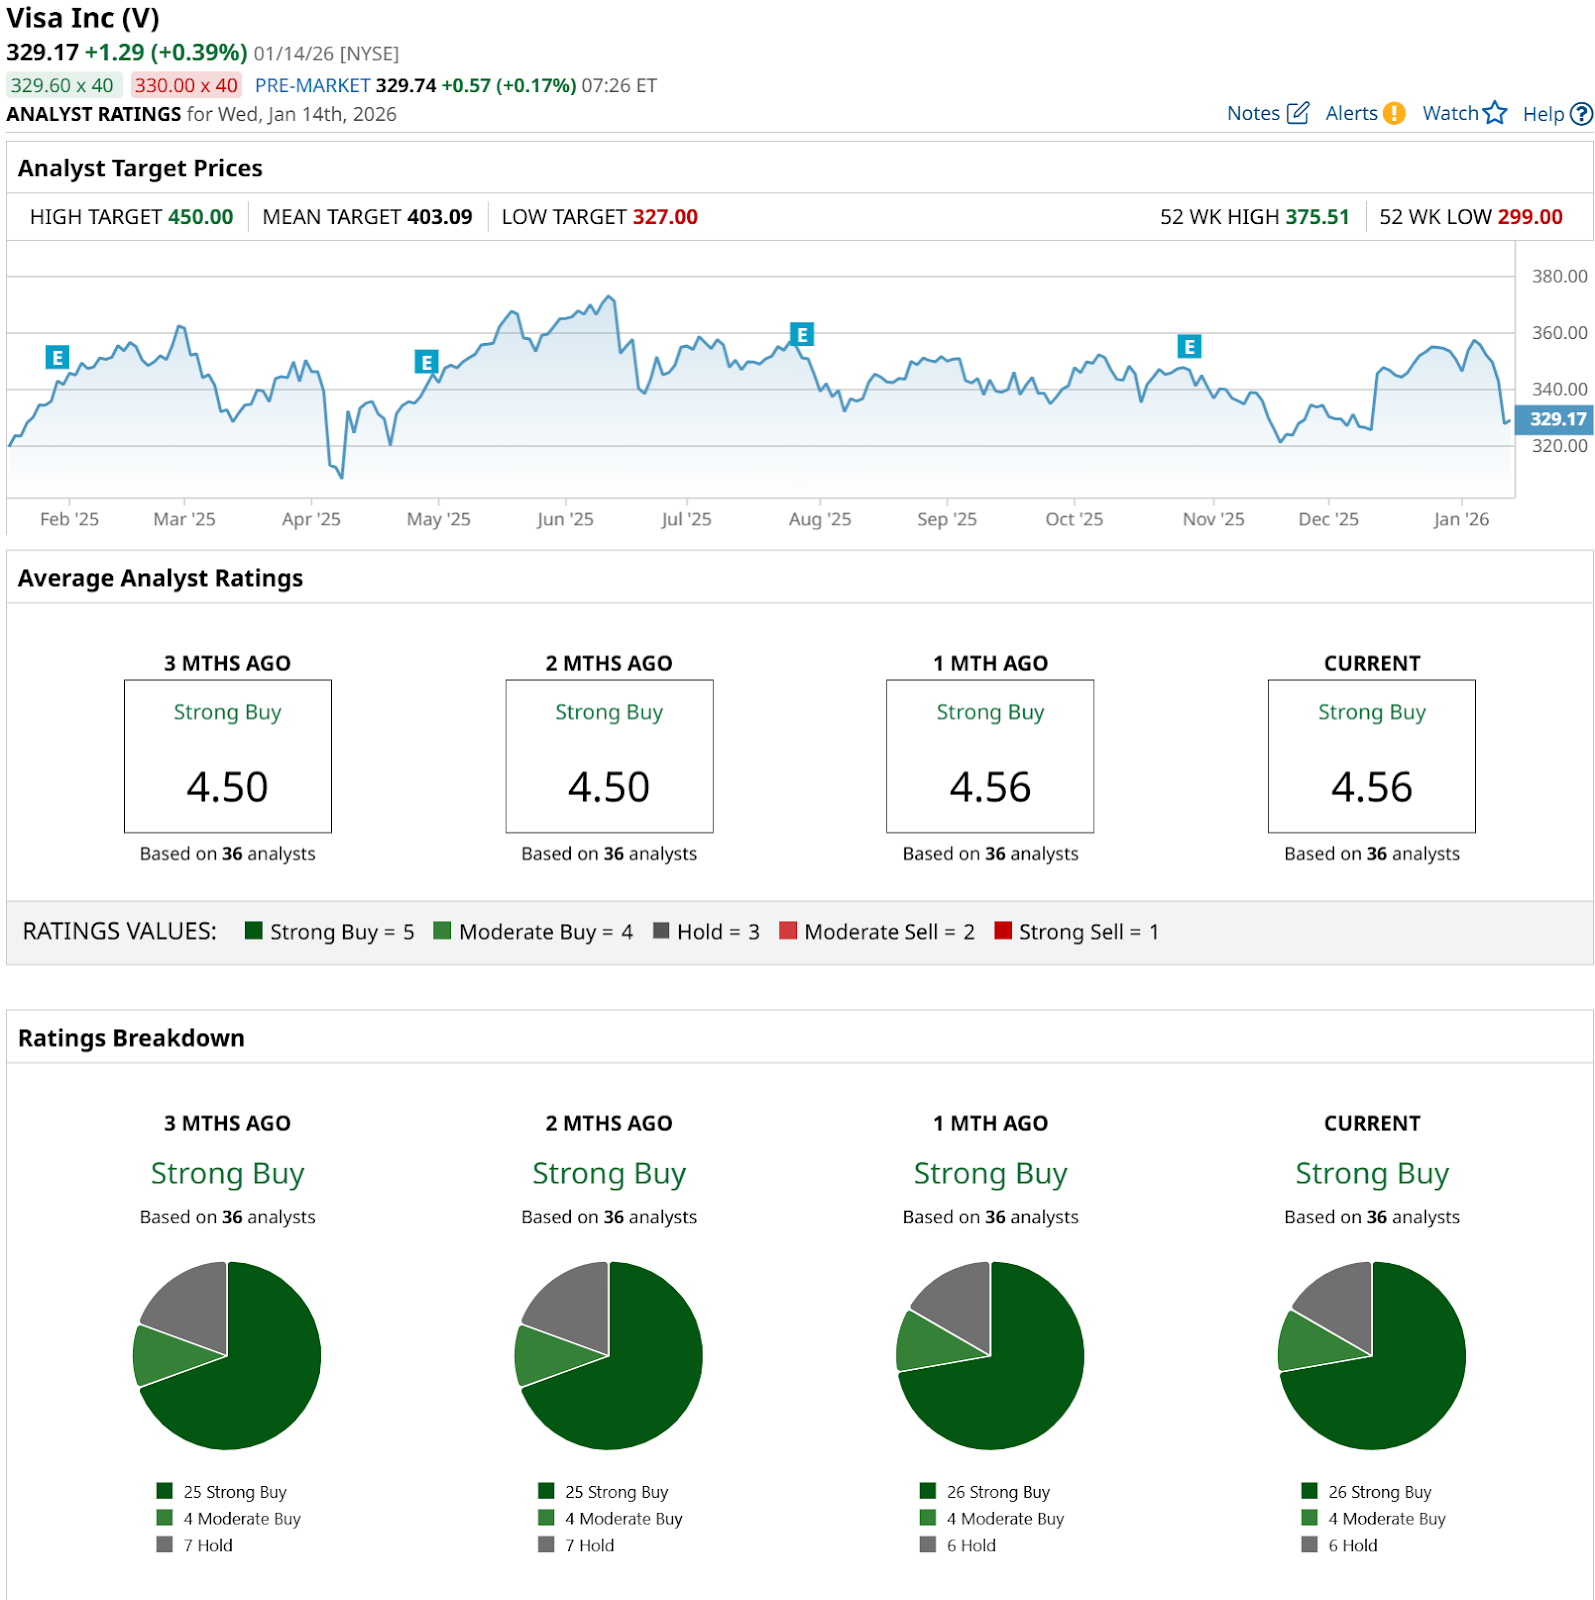Click the 1 Mth Ago pie chart
The width and height of the screenshot is (1595, 1600).
tap(990, 1355)
